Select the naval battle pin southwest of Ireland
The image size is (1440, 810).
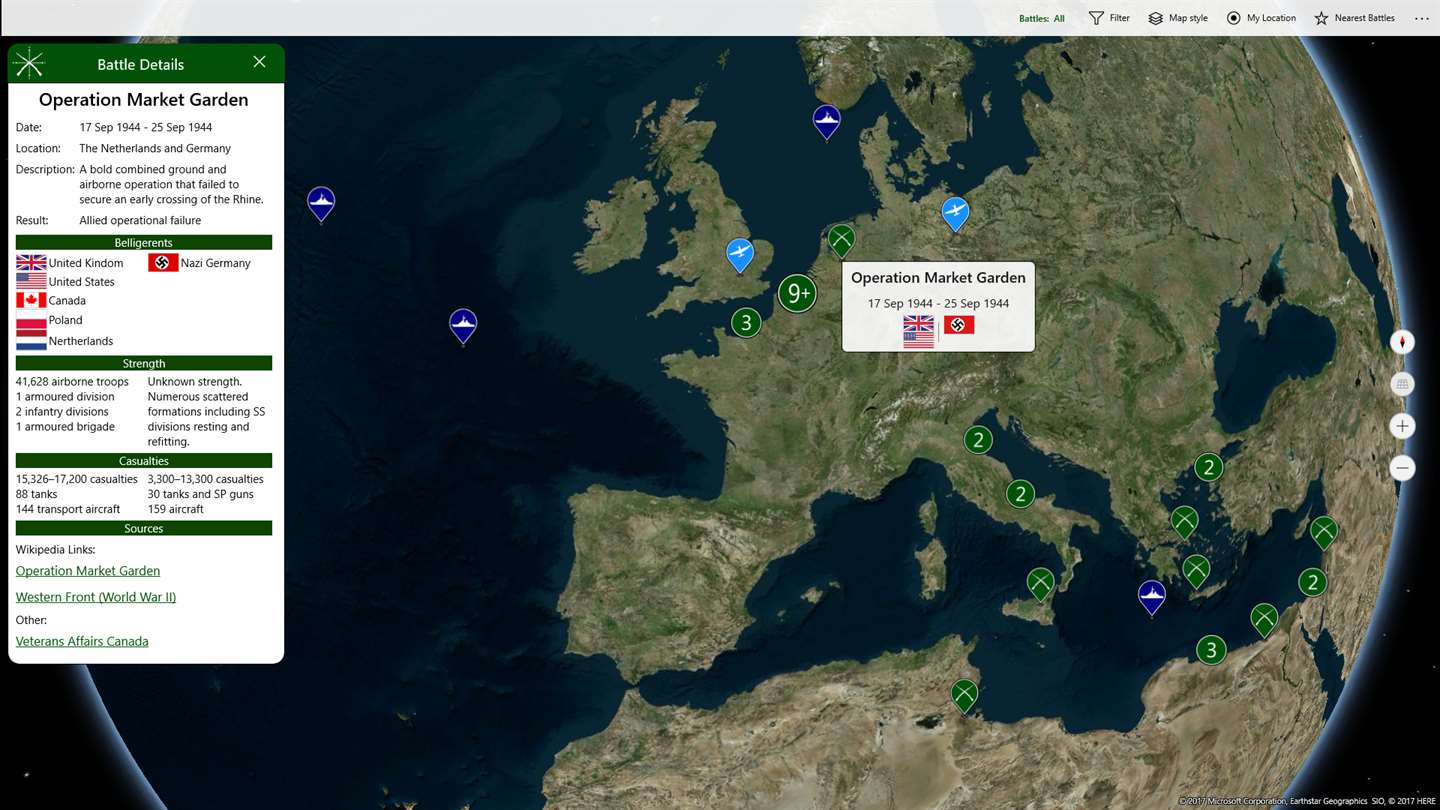tap(463, 325)
